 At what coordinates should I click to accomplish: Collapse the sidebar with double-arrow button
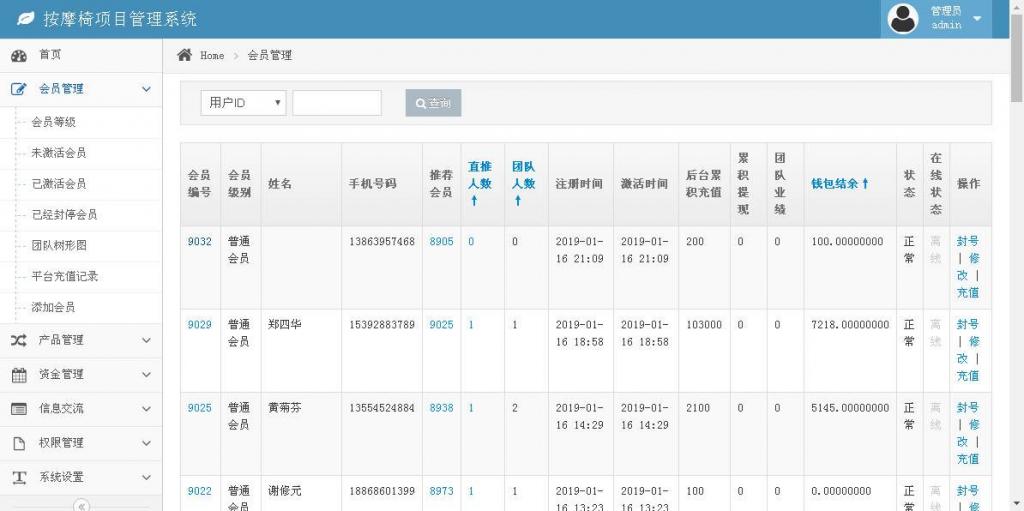pos(82,505)
